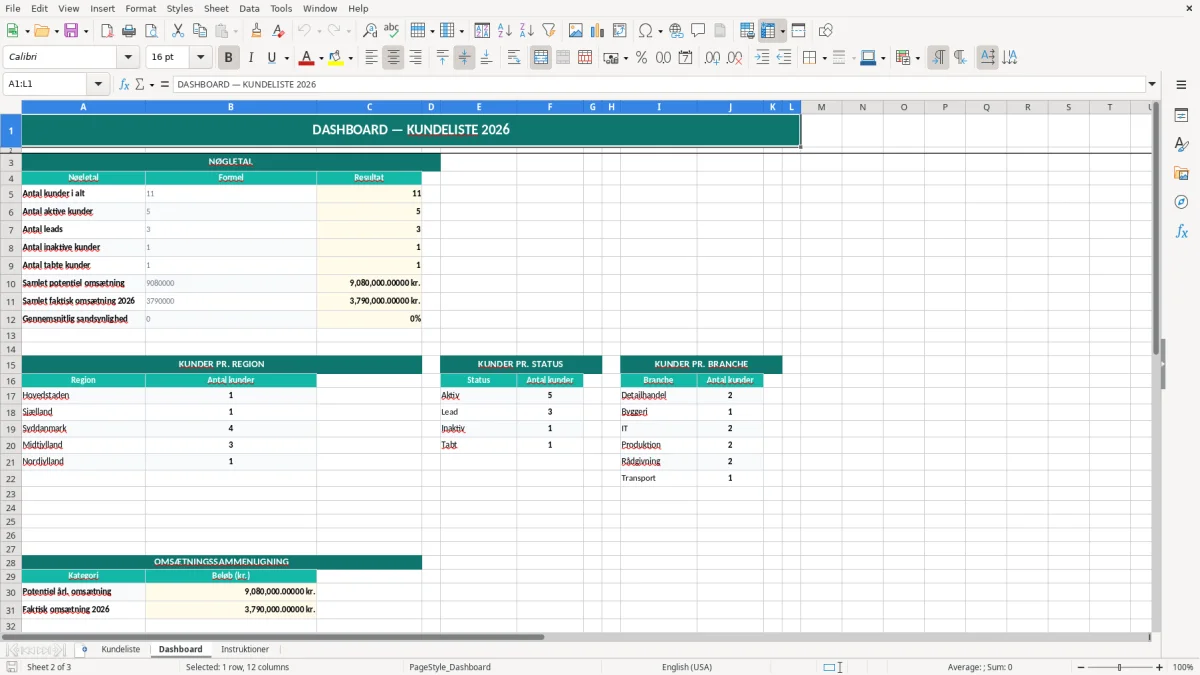
Task: Increase indent icon
Action: [762, 58]
